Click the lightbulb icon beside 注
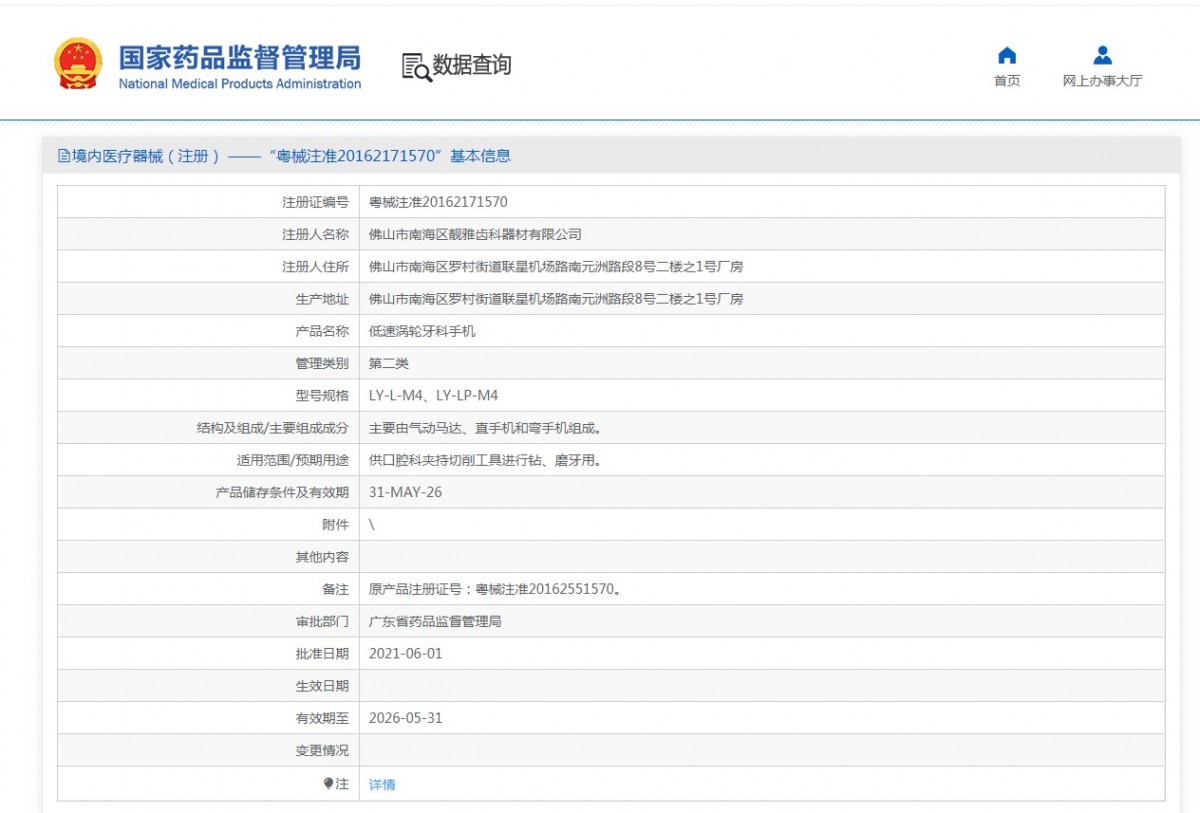The width and height of the screenshot is (1200, 813). click(328, 784)
